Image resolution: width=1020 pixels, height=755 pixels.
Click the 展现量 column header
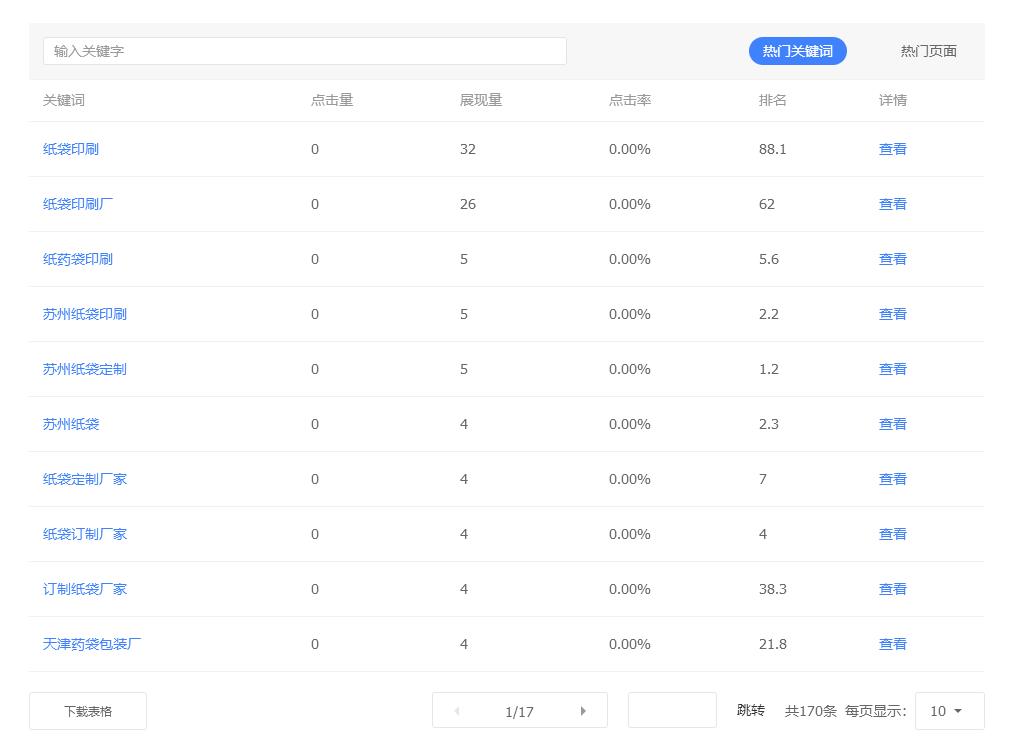coord(481,100)
